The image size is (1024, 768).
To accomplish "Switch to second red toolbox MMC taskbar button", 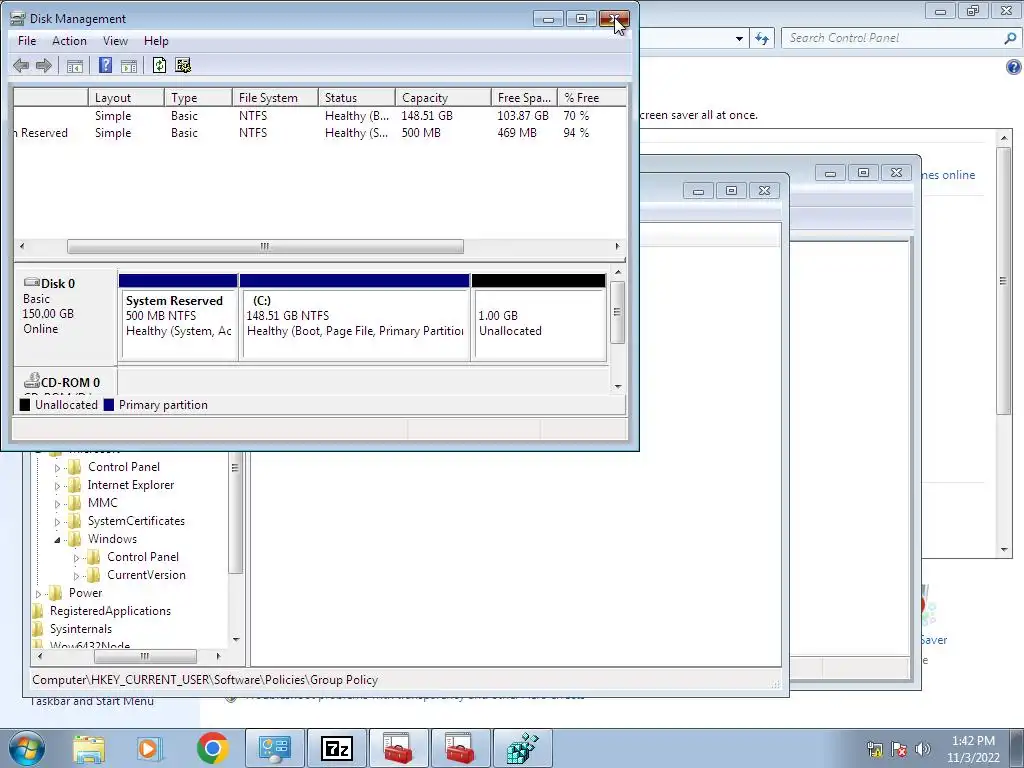I will click(x=460, y=748).
